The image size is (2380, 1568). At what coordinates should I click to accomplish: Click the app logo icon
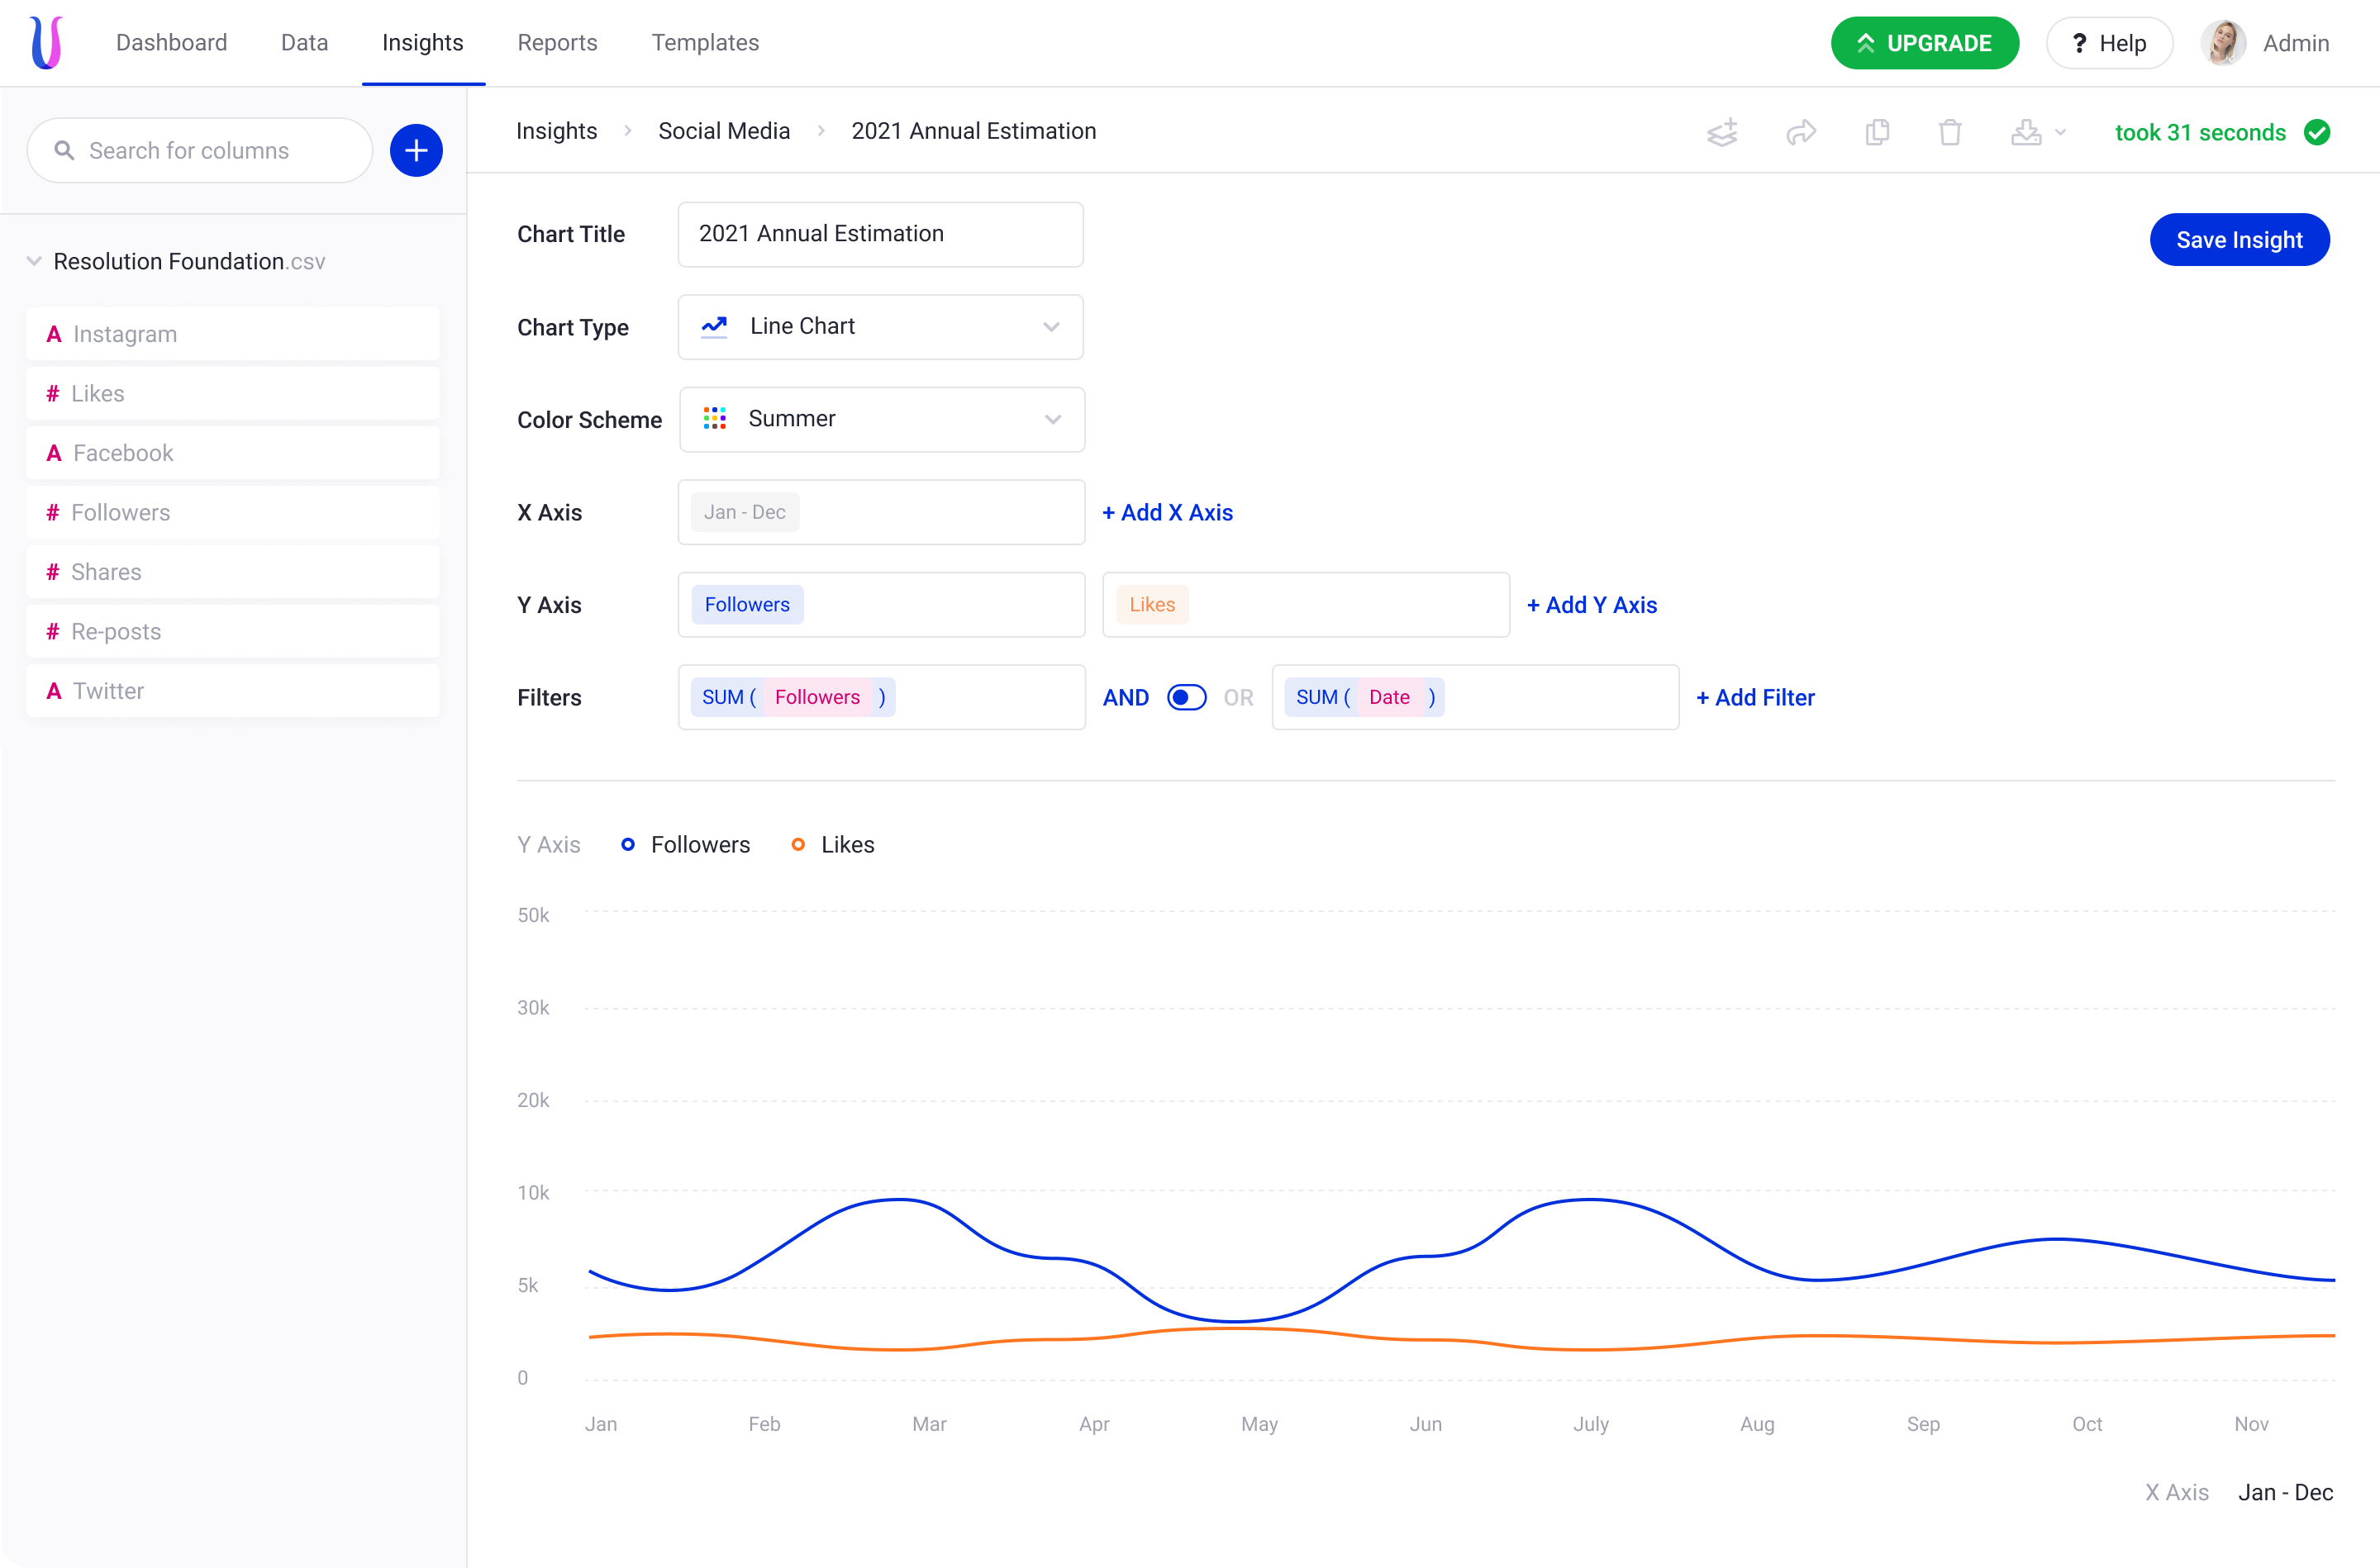46,43
